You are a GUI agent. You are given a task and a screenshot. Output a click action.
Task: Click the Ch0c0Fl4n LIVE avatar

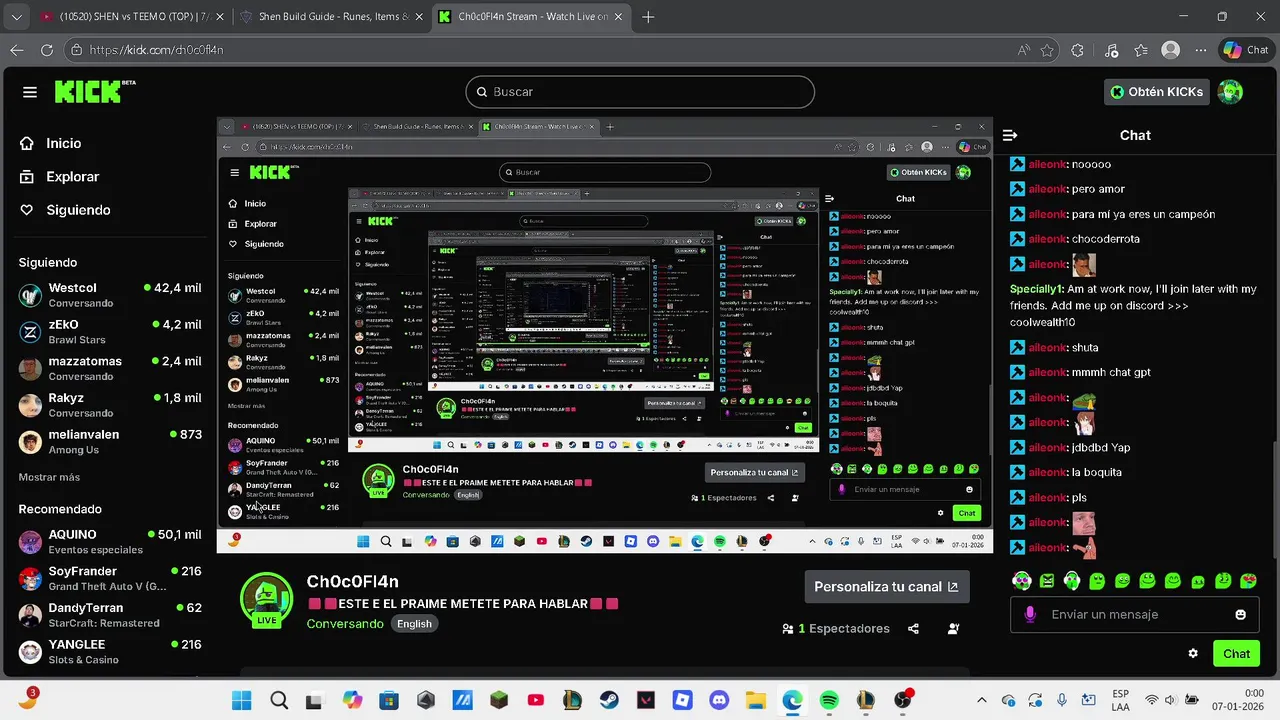coord(266,600)
